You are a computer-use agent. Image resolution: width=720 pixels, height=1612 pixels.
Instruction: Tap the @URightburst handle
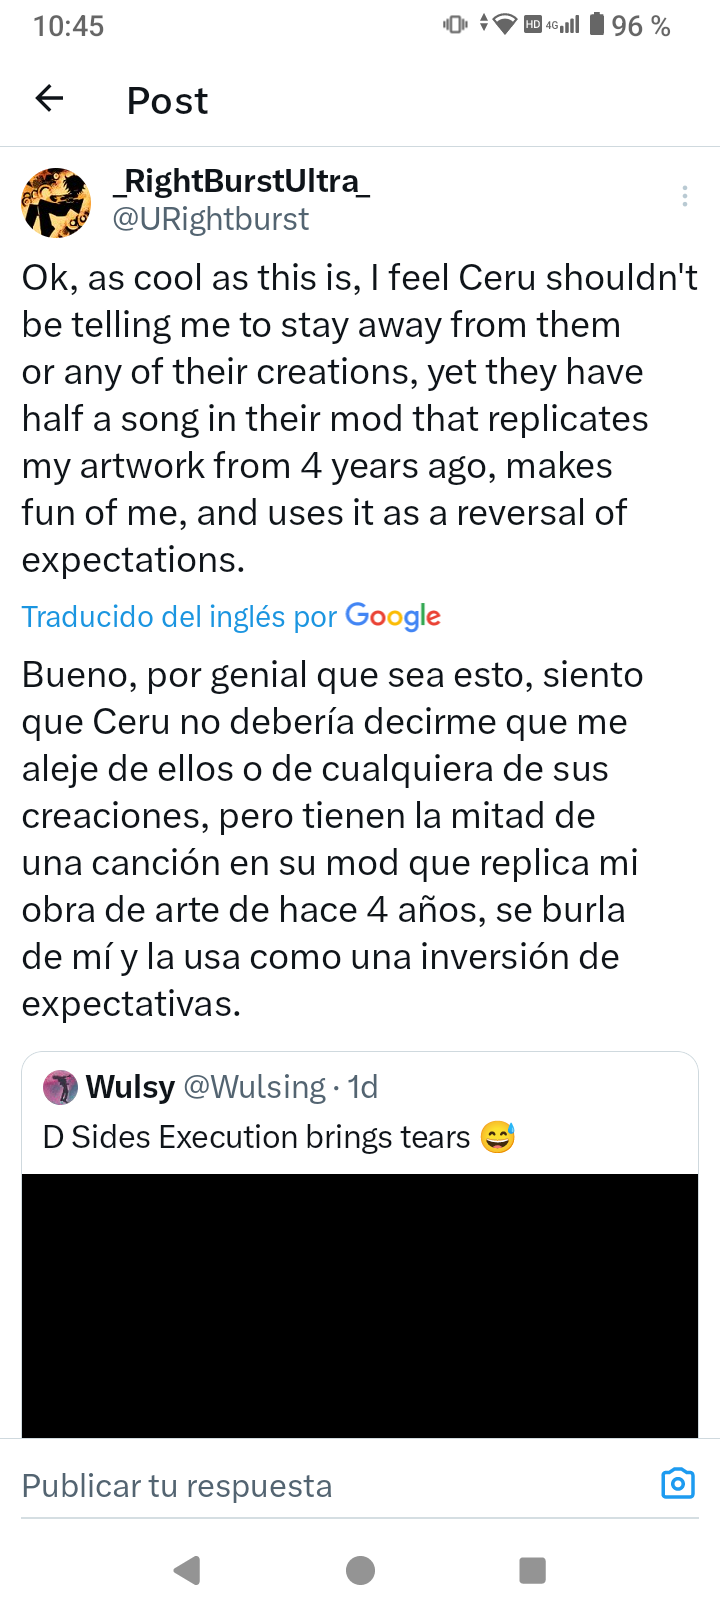[211, 219]
